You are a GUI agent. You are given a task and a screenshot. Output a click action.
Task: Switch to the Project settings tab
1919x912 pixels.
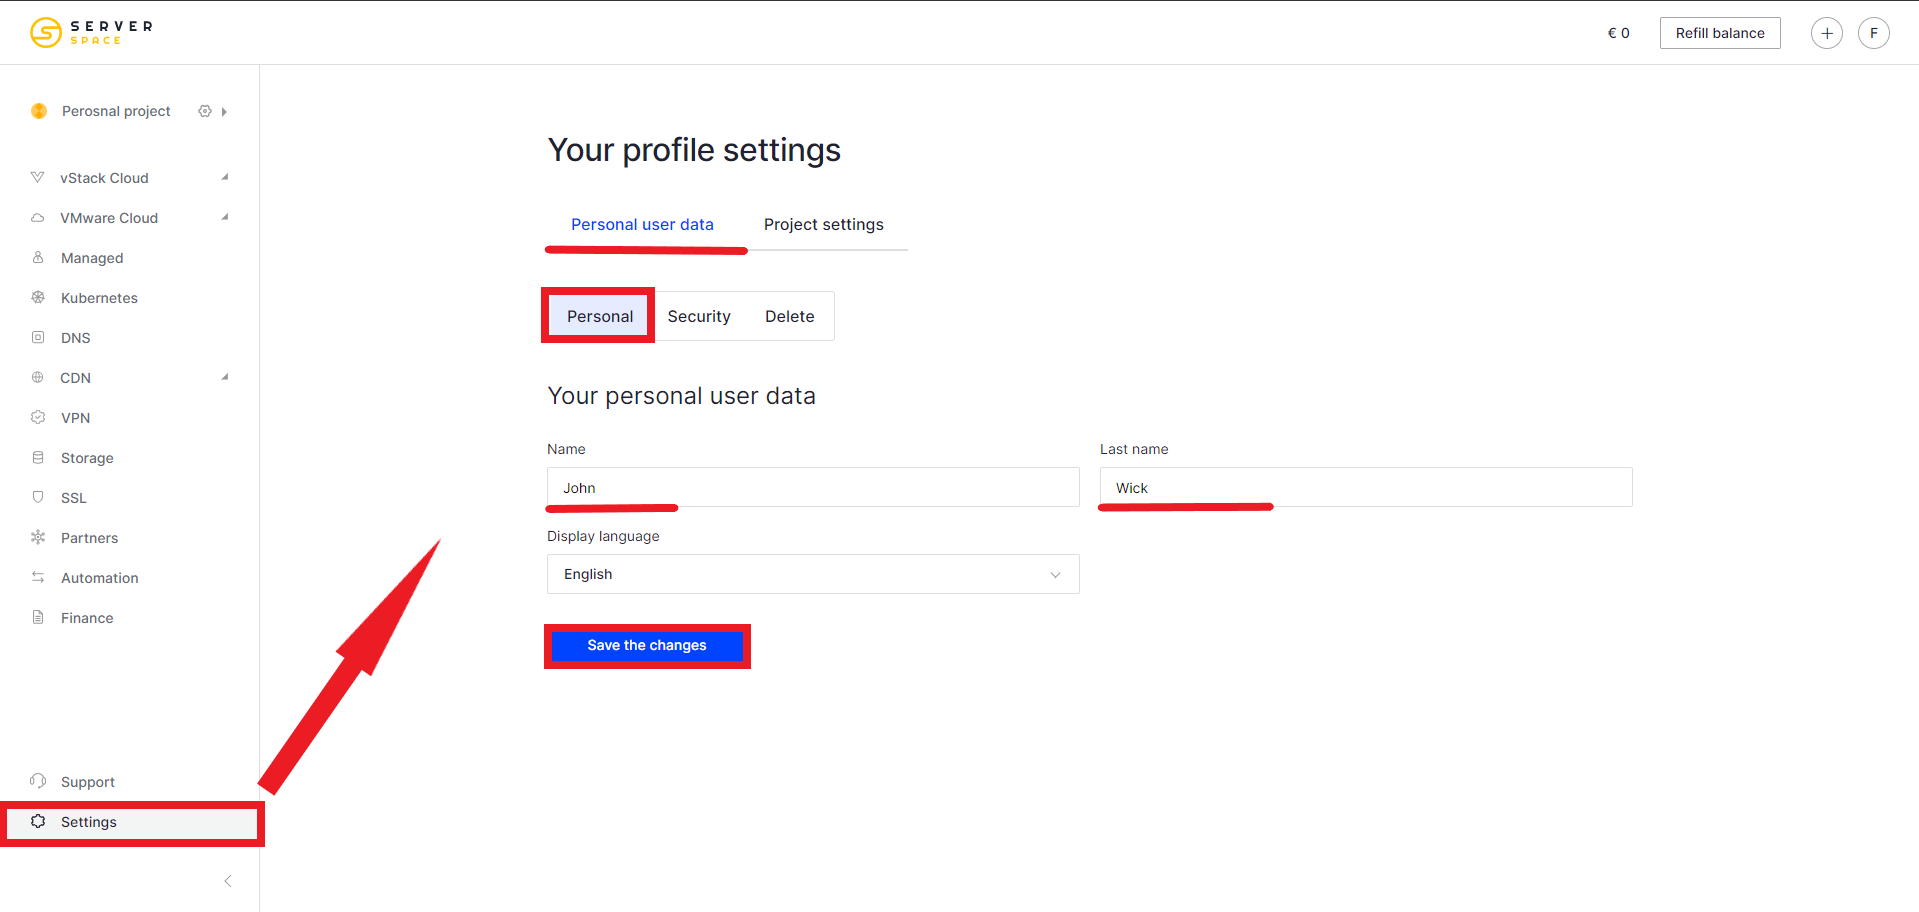(x=823, y=224)
